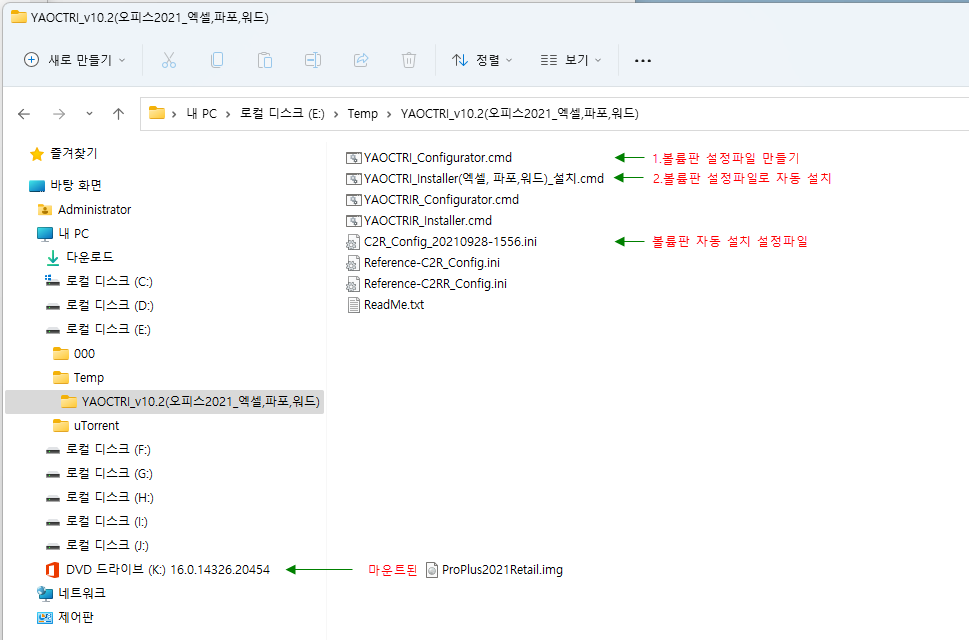This screenshot has height=640, width=969.
Task: Select YAOCTRIR_Installer.cmd file
Action: click(428, 221)
